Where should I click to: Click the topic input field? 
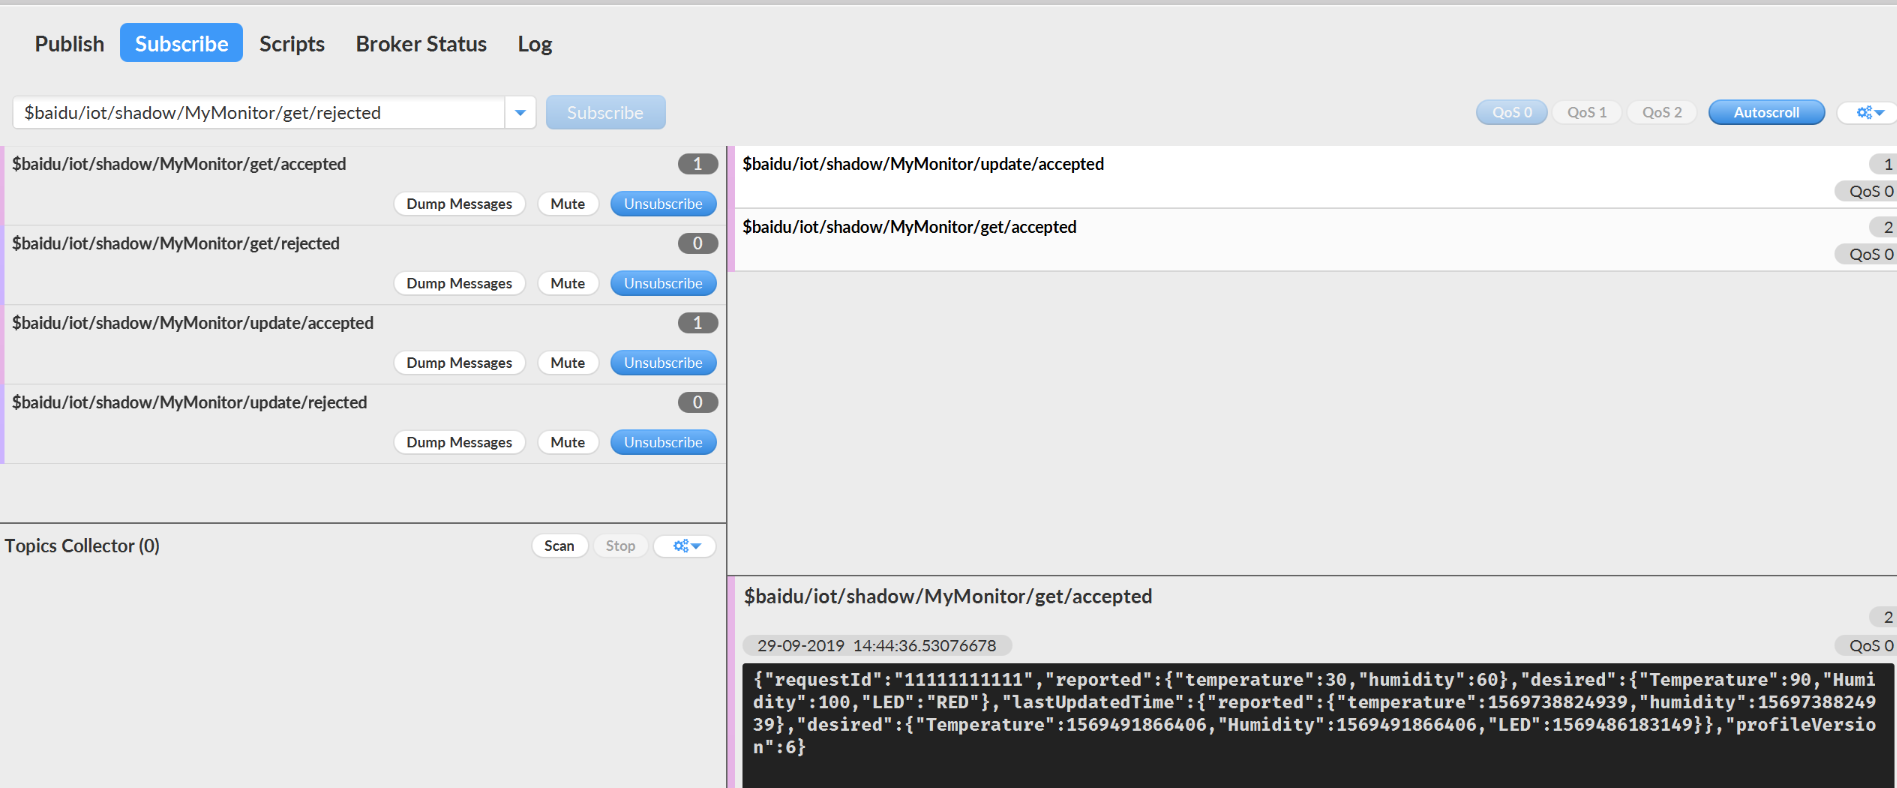click(x=259, y=113)
